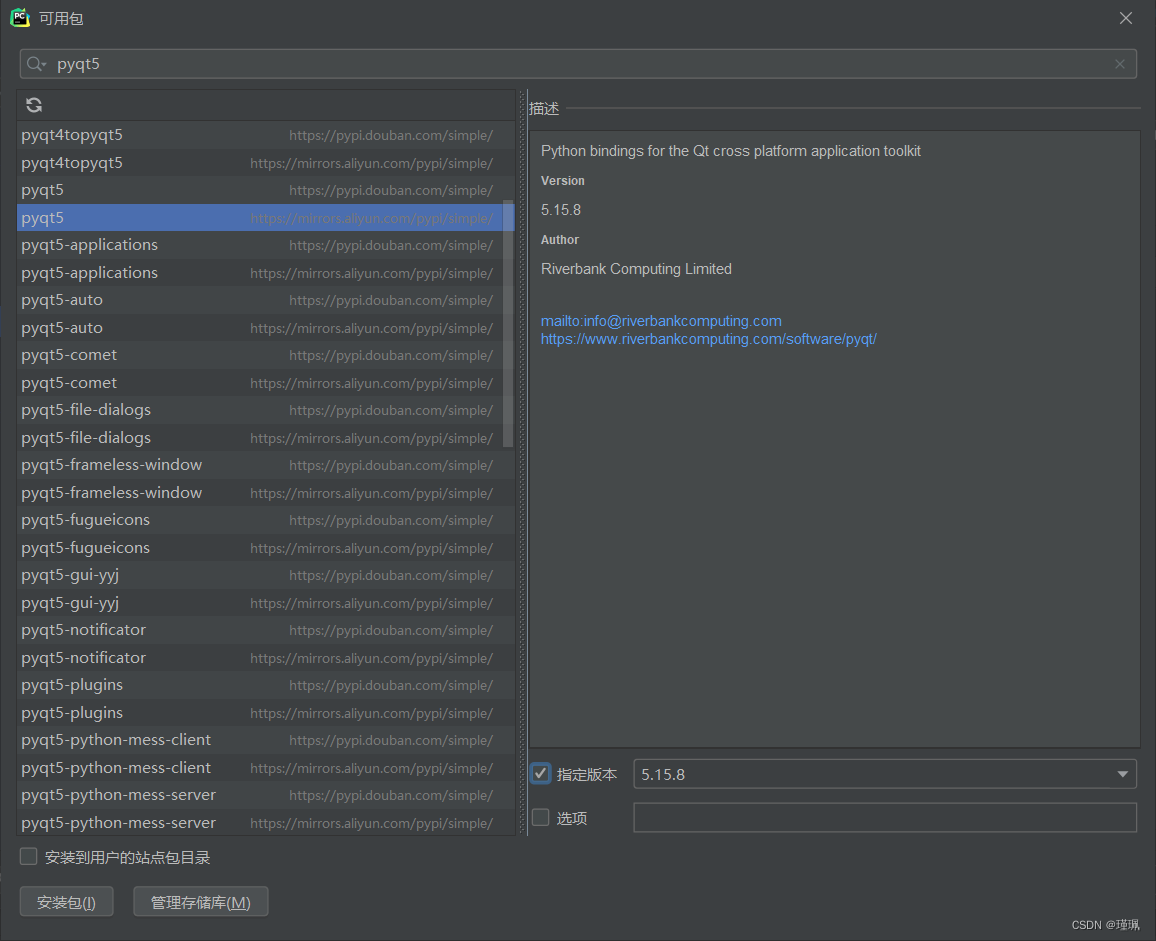Screen dimensions: 1156x941
Task: Select pyqt5-python-mess-server from mirrors.aliyun.com
Action: tap(265, 822)
